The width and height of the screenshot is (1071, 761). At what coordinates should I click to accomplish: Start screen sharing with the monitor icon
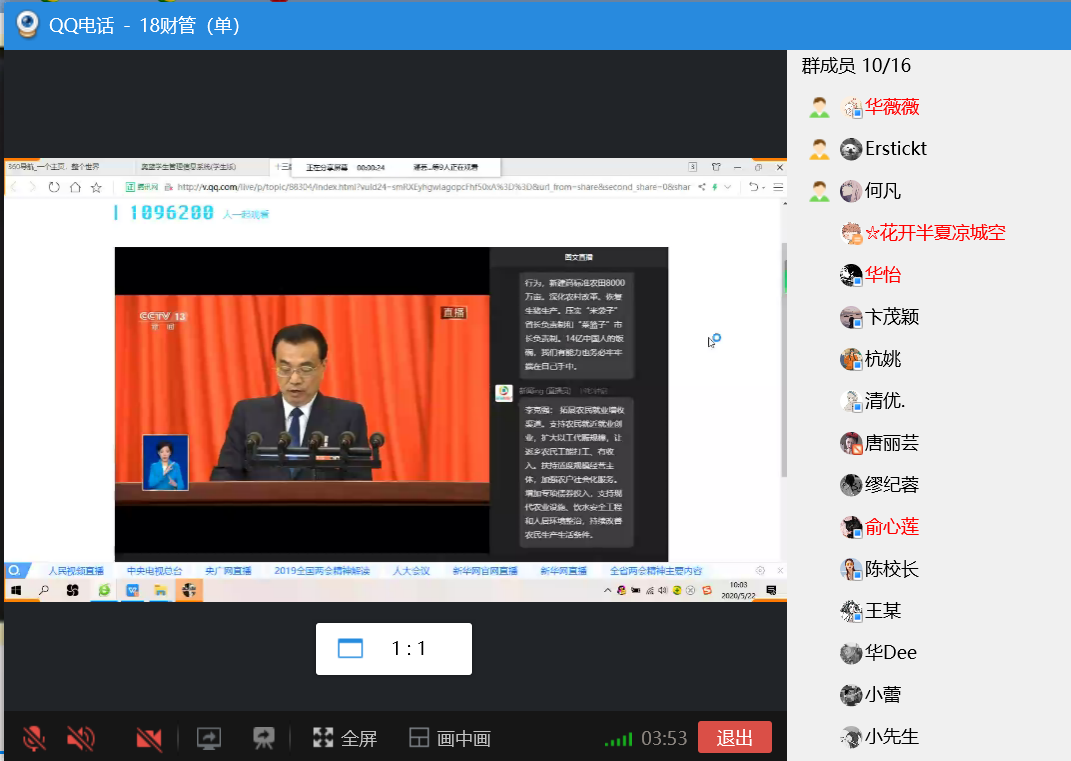209,738
